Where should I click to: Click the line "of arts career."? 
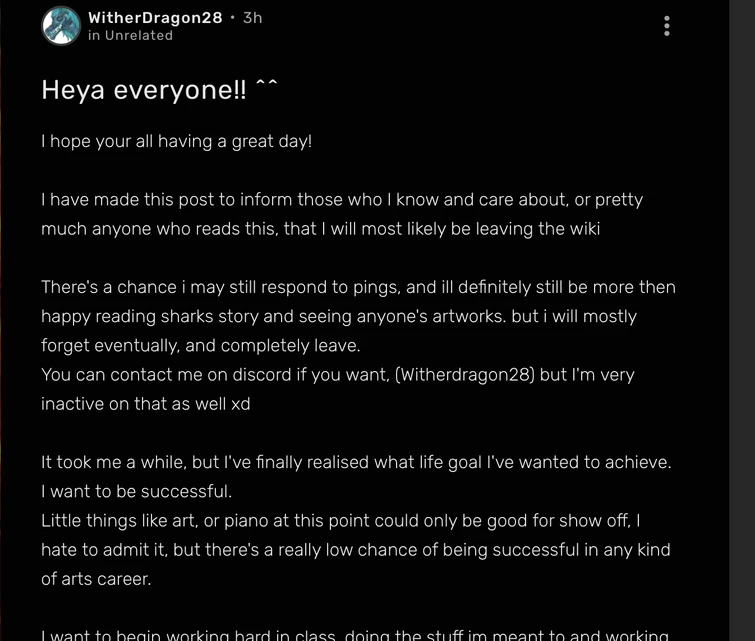click(x=96, y=578)
